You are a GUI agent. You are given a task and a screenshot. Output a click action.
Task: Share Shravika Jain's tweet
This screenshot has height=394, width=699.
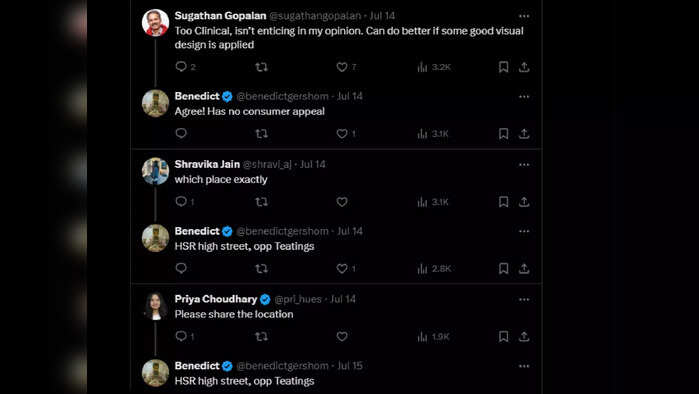coord(524,202)
